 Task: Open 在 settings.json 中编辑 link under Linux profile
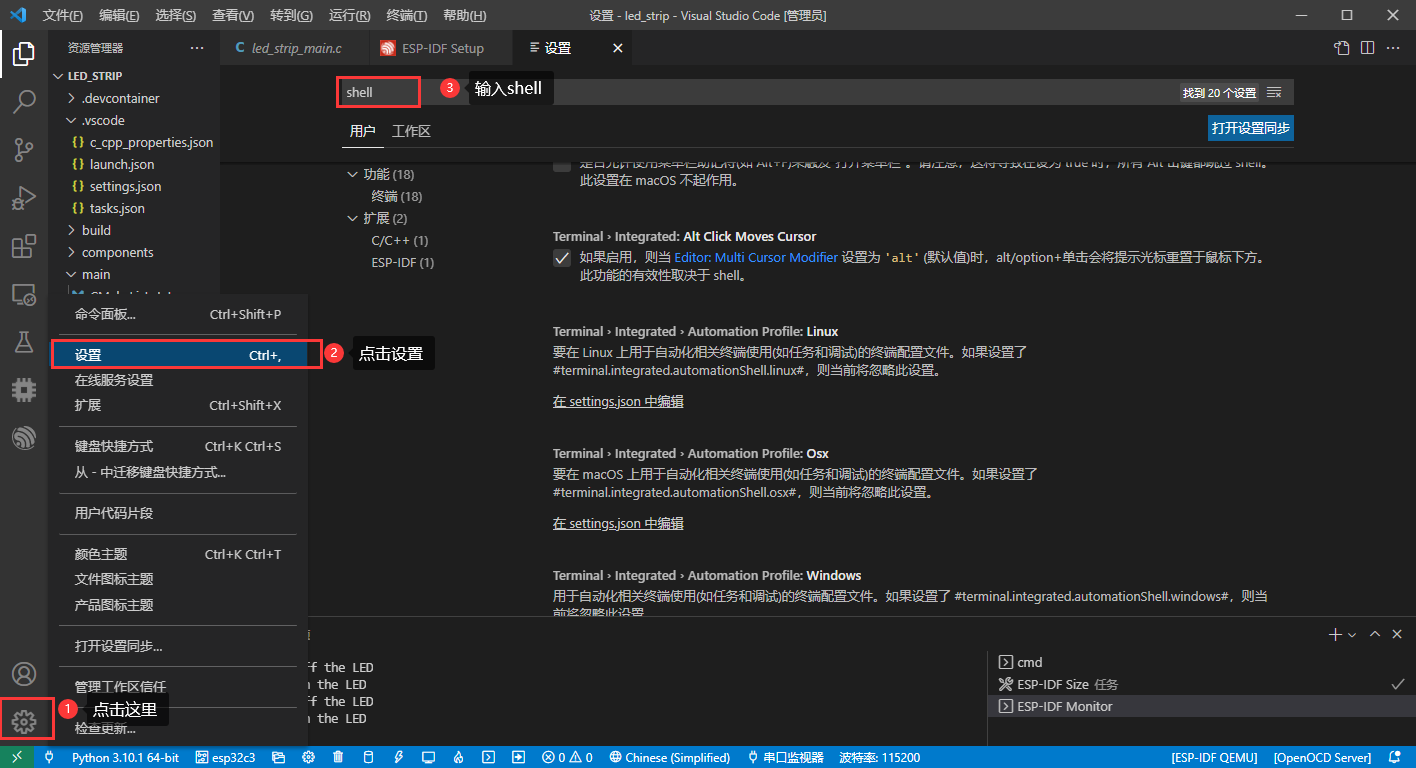click(x=619, y=401)
